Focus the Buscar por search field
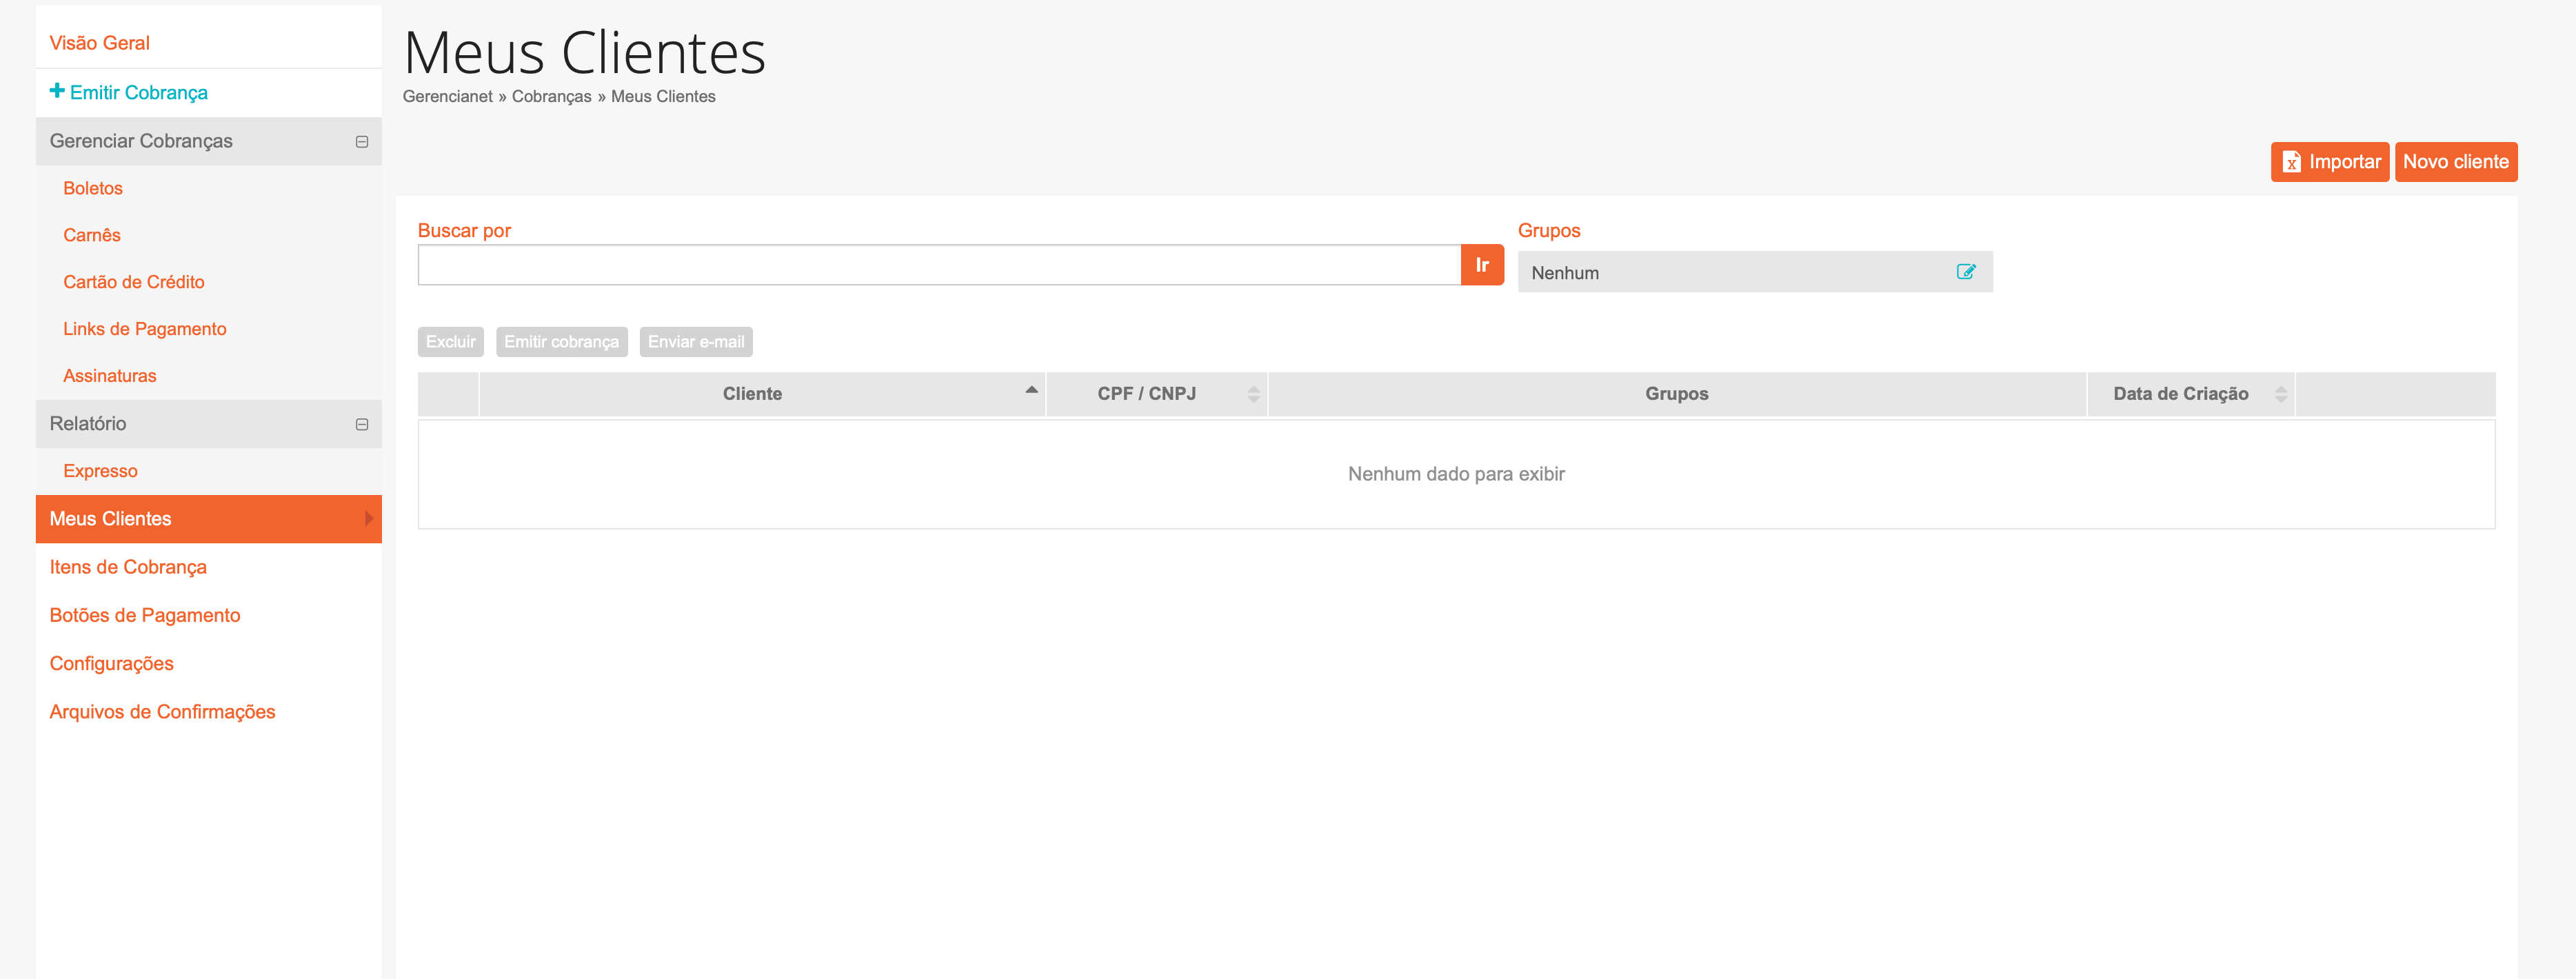 [939, 265]
